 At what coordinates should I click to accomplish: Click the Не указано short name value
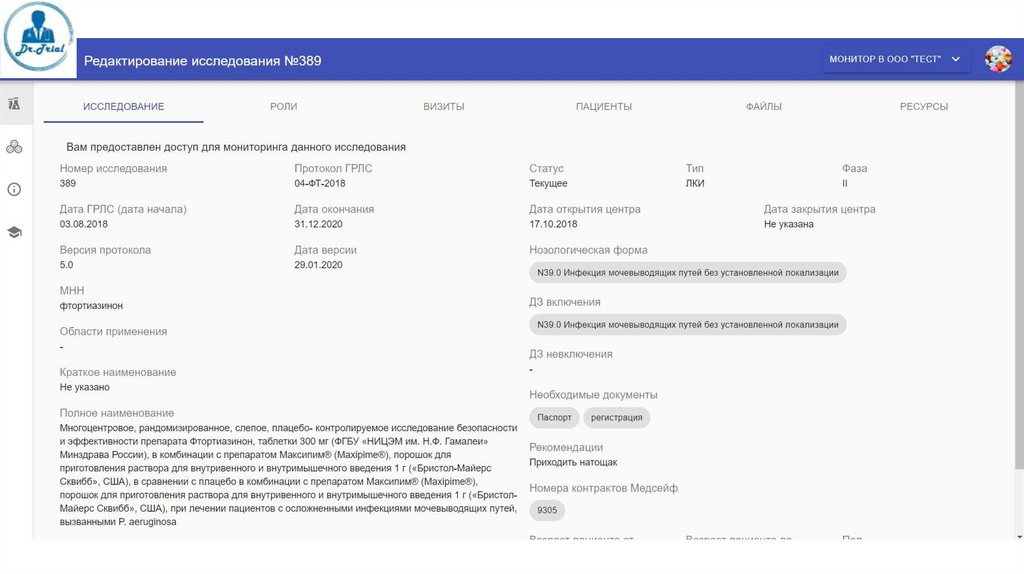(84, 387)
